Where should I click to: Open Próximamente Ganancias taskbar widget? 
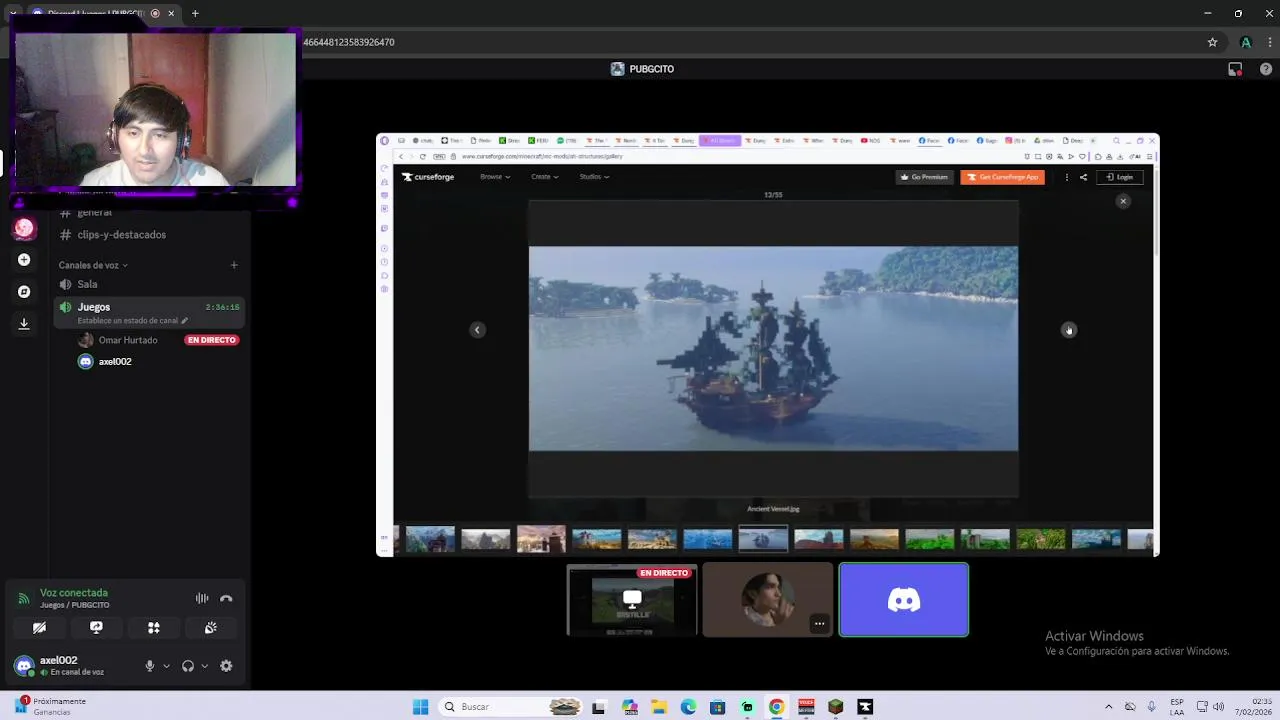[50, 706]
